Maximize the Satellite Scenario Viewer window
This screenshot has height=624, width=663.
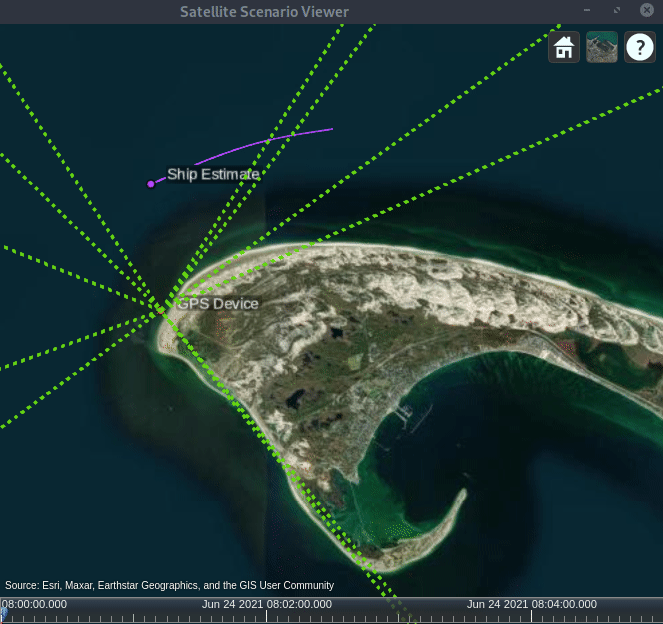click(617, 11)
